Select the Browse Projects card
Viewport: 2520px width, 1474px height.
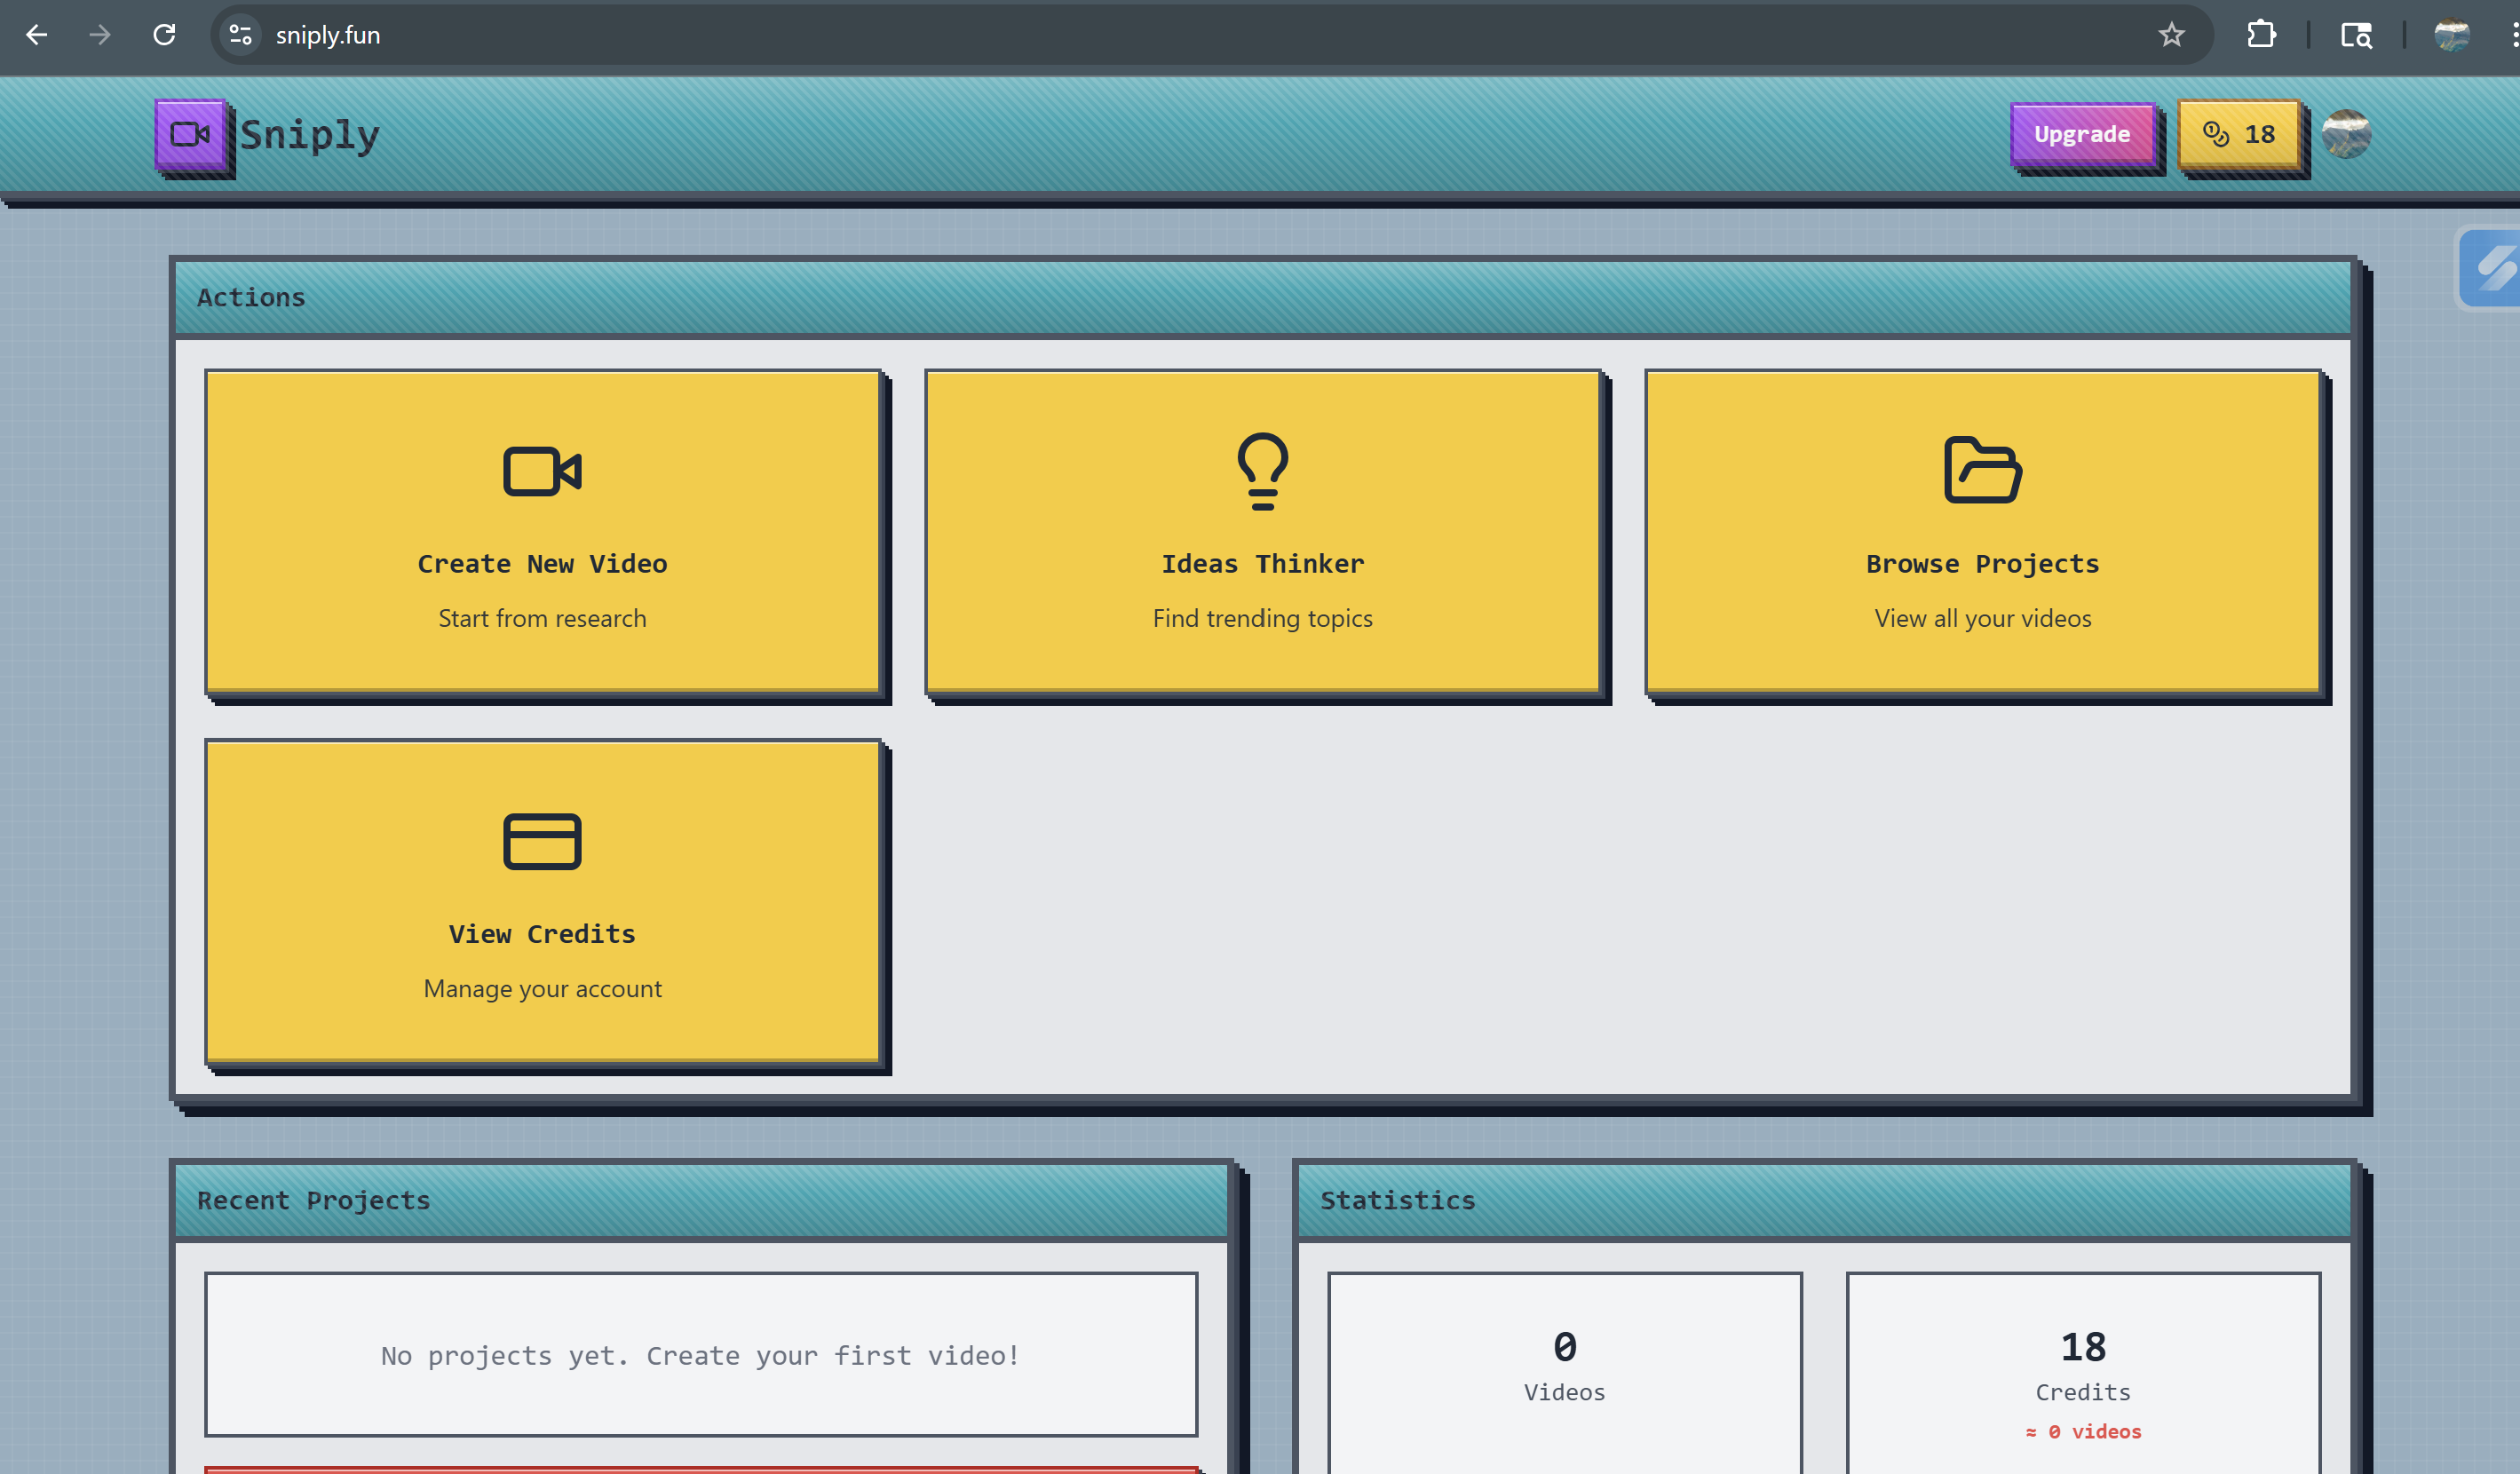(x=1982, y=531)
